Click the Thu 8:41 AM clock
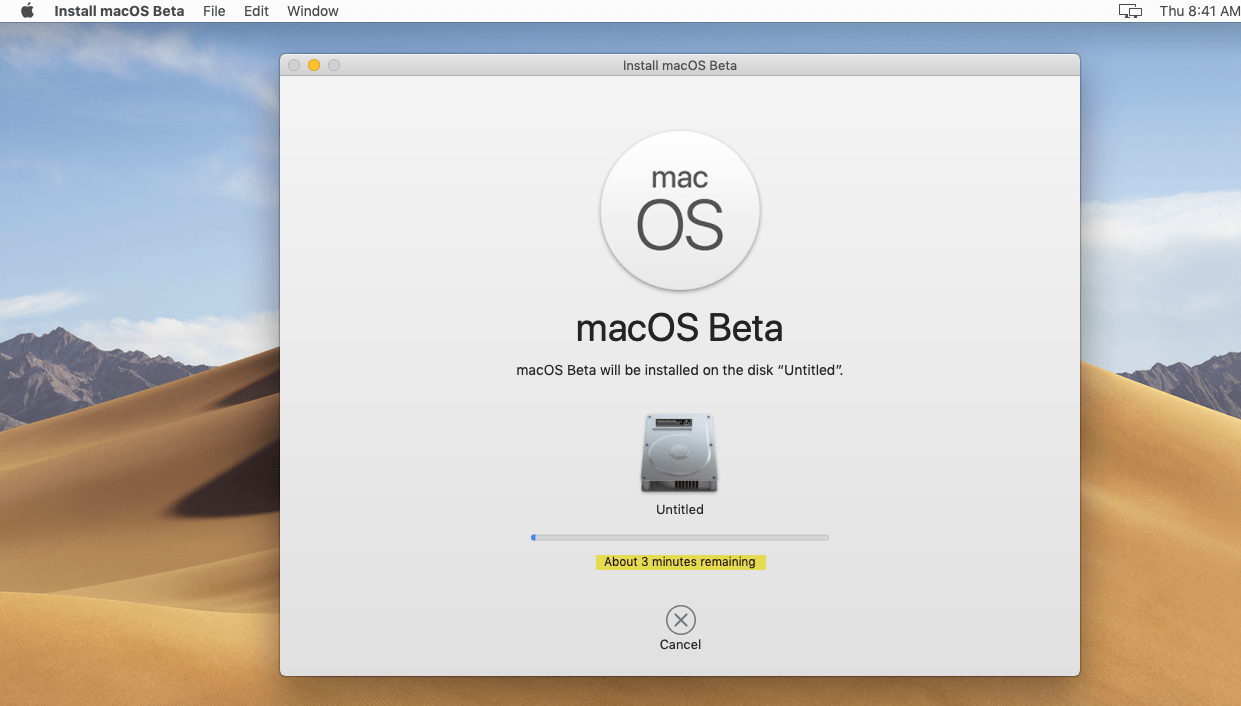The image size is (1241, 706). [x=1199, y=11]
